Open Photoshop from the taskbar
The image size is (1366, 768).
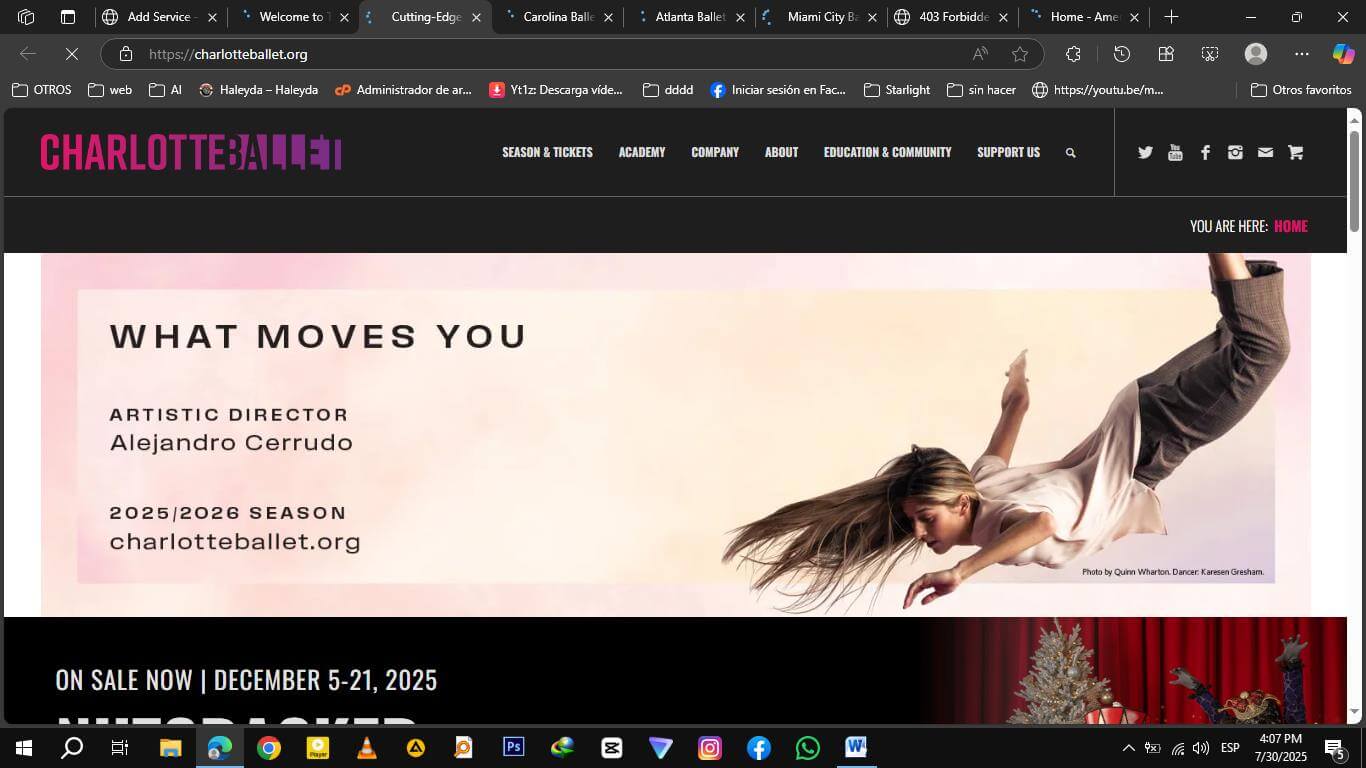(513, 747)
